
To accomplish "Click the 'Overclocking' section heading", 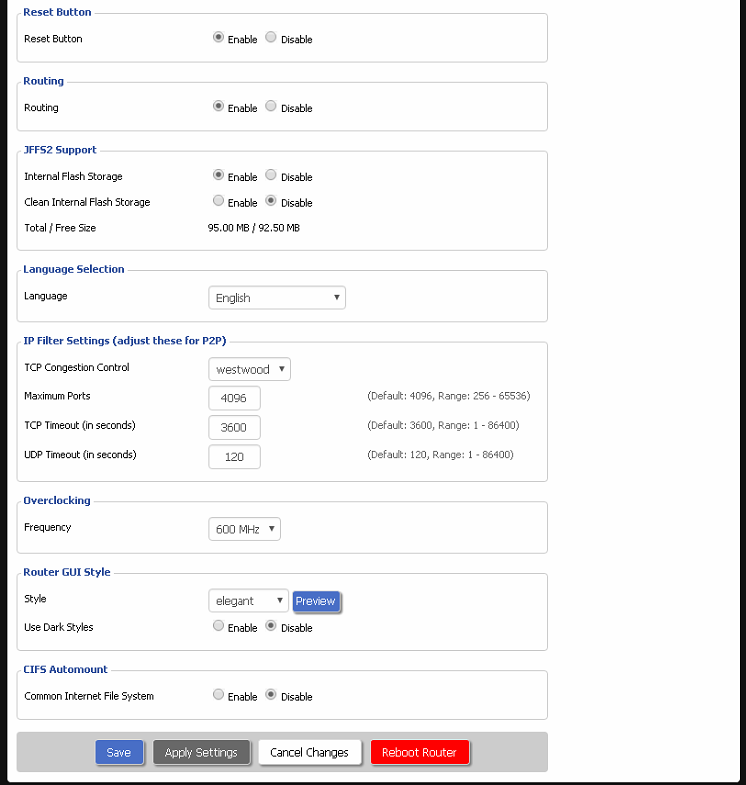I will (57, 501).
